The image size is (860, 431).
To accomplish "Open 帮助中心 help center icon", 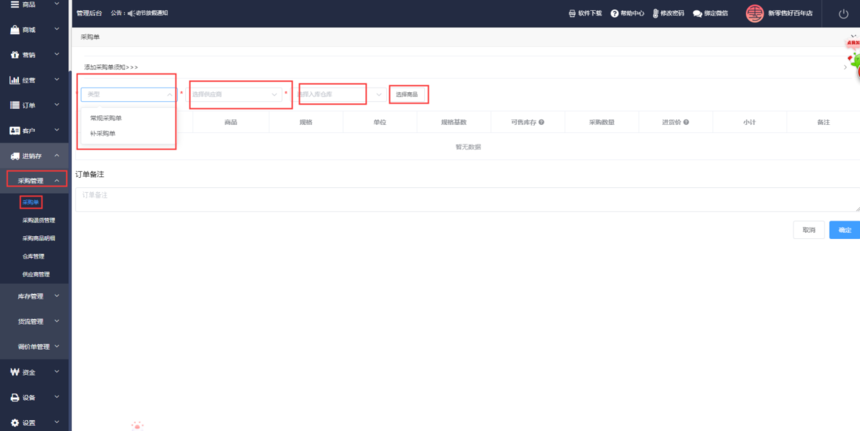I will click(613, 14).
